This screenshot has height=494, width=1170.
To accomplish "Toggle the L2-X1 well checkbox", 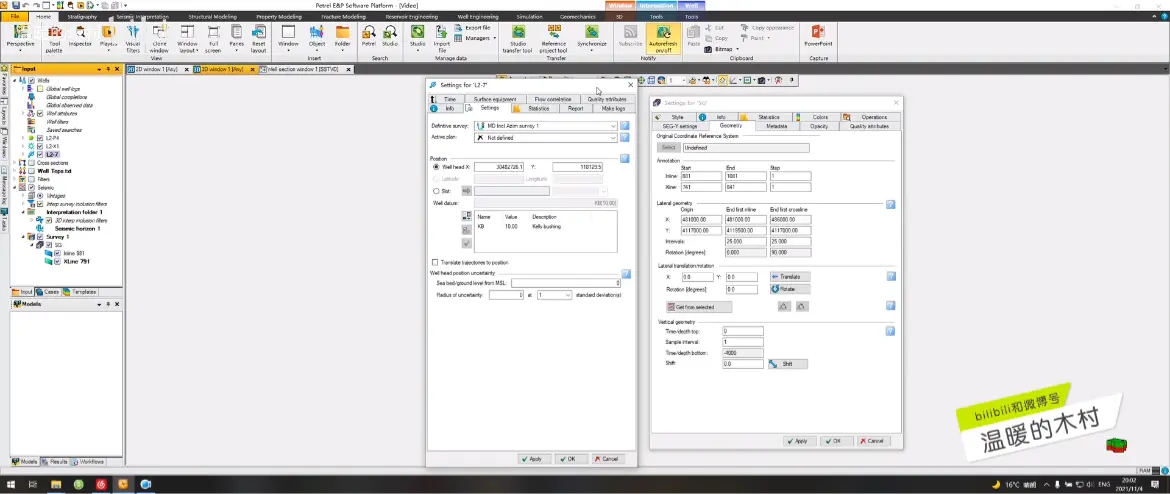I will (x=40, y=146).
